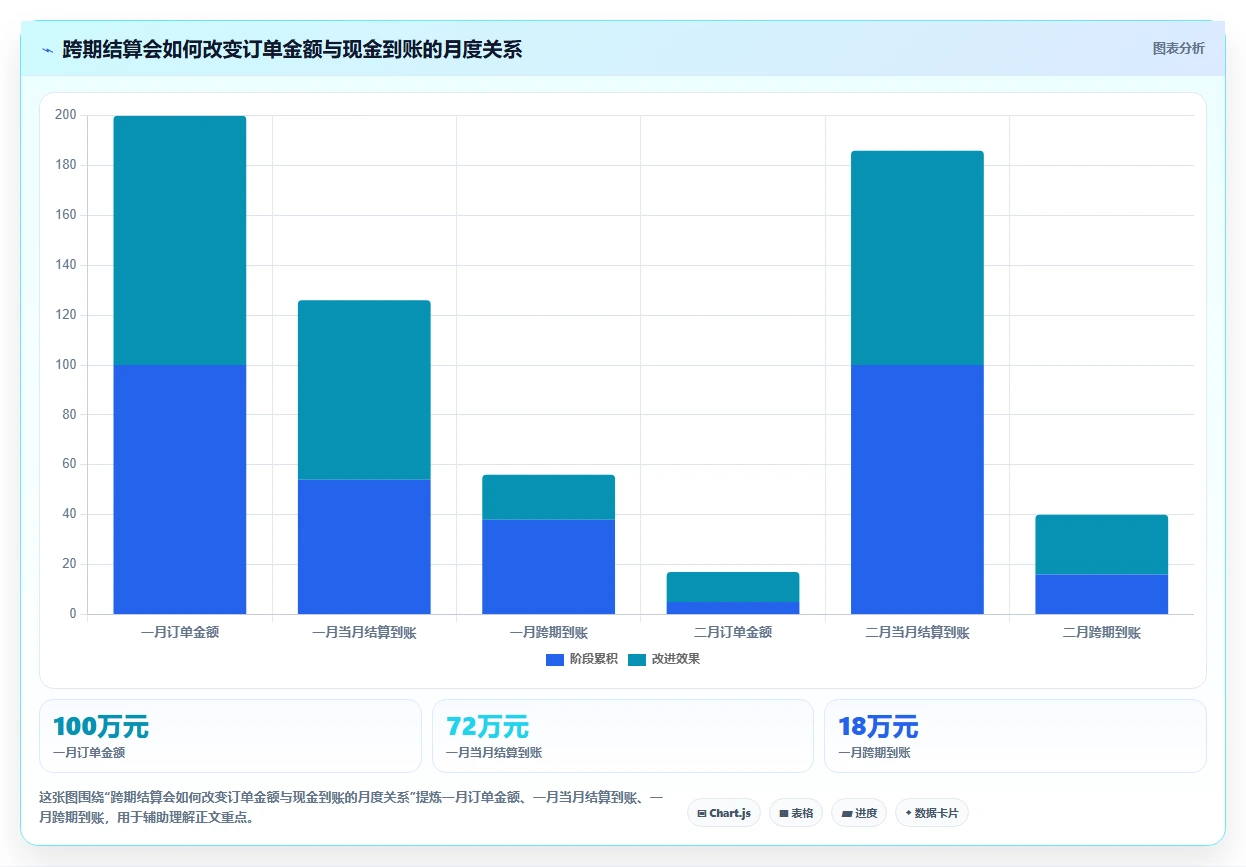Click the teal segment of 二月跨期到账 bar
The image size is (1246, 867).
click(1101, 545)
